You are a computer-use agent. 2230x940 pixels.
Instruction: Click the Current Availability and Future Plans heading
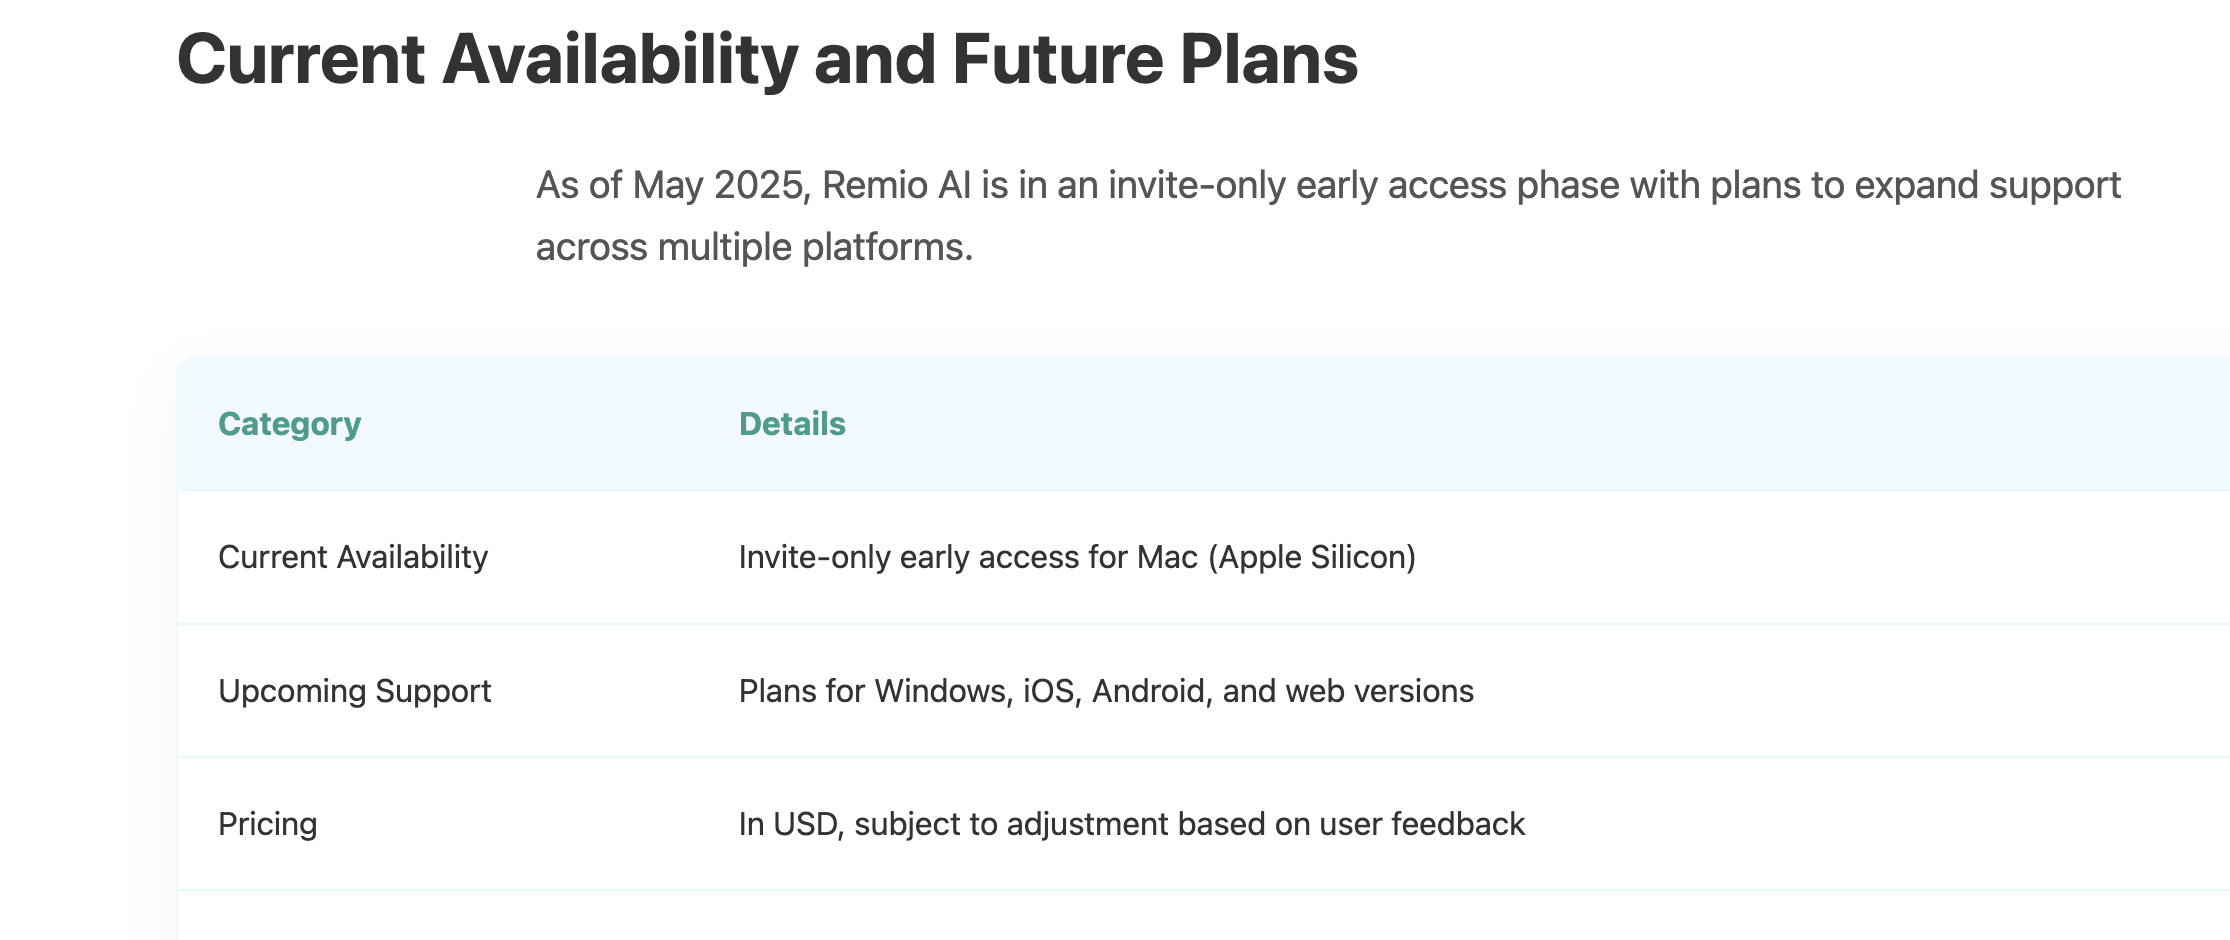coord(767,59)
